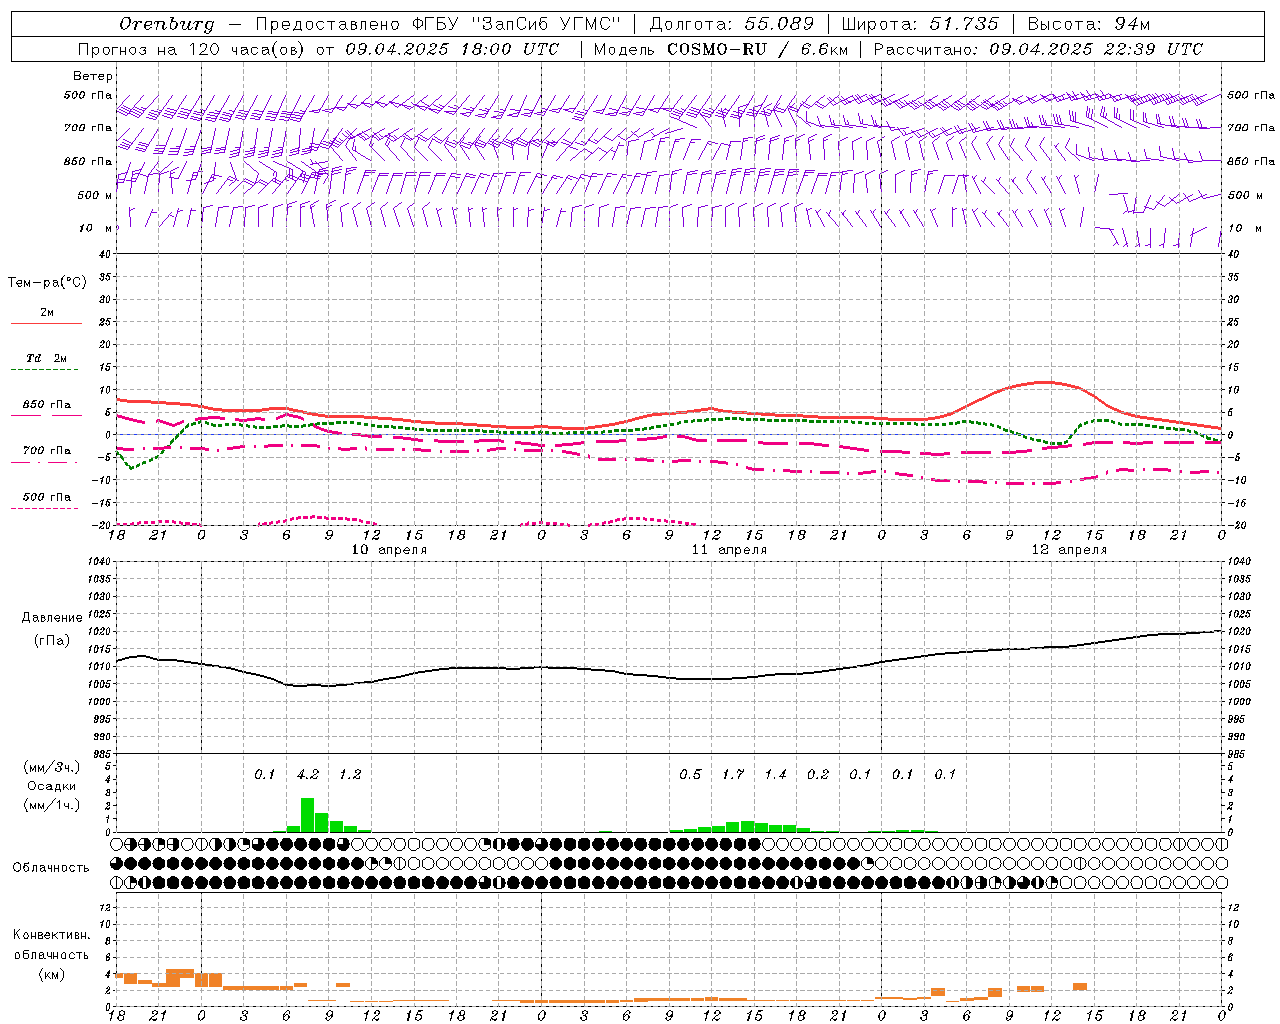Click the '700 гПа' temperature legend entry

[47, 451]
